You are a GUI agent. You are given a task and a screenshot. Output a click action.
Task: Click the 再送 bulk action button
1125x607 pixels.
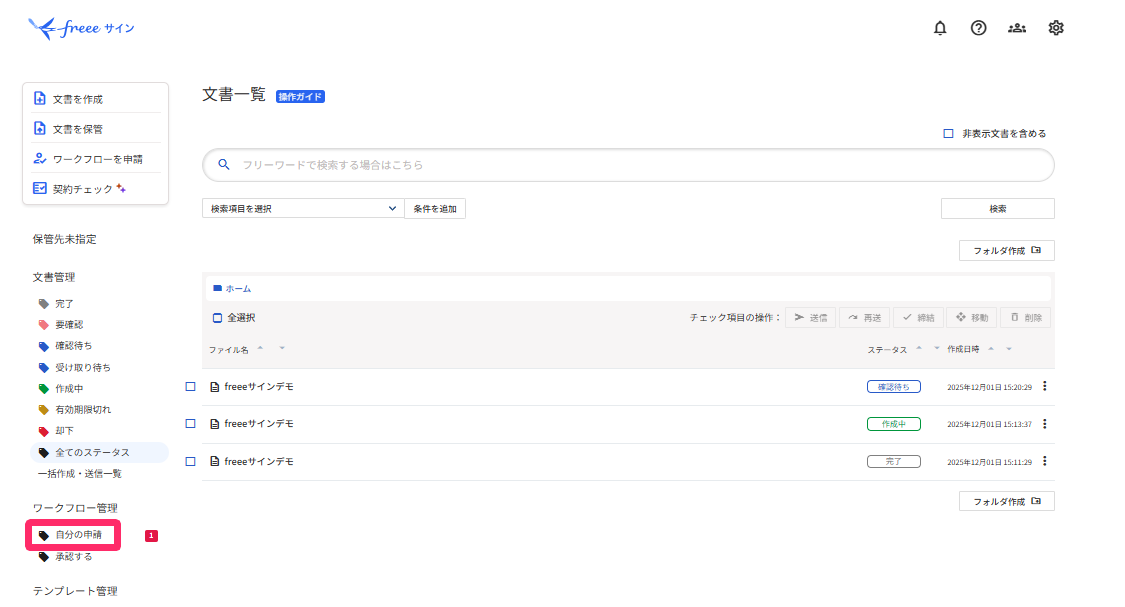[x=865, y=318]
